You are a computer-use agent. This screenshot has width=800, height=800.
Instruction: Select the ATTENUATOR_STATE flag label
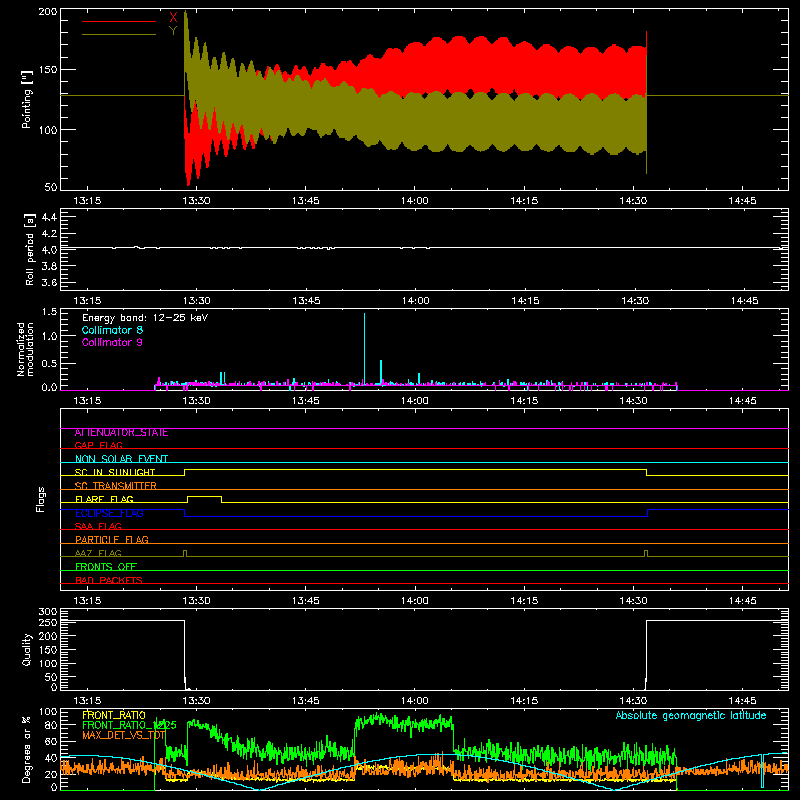(x=121, y=433)
